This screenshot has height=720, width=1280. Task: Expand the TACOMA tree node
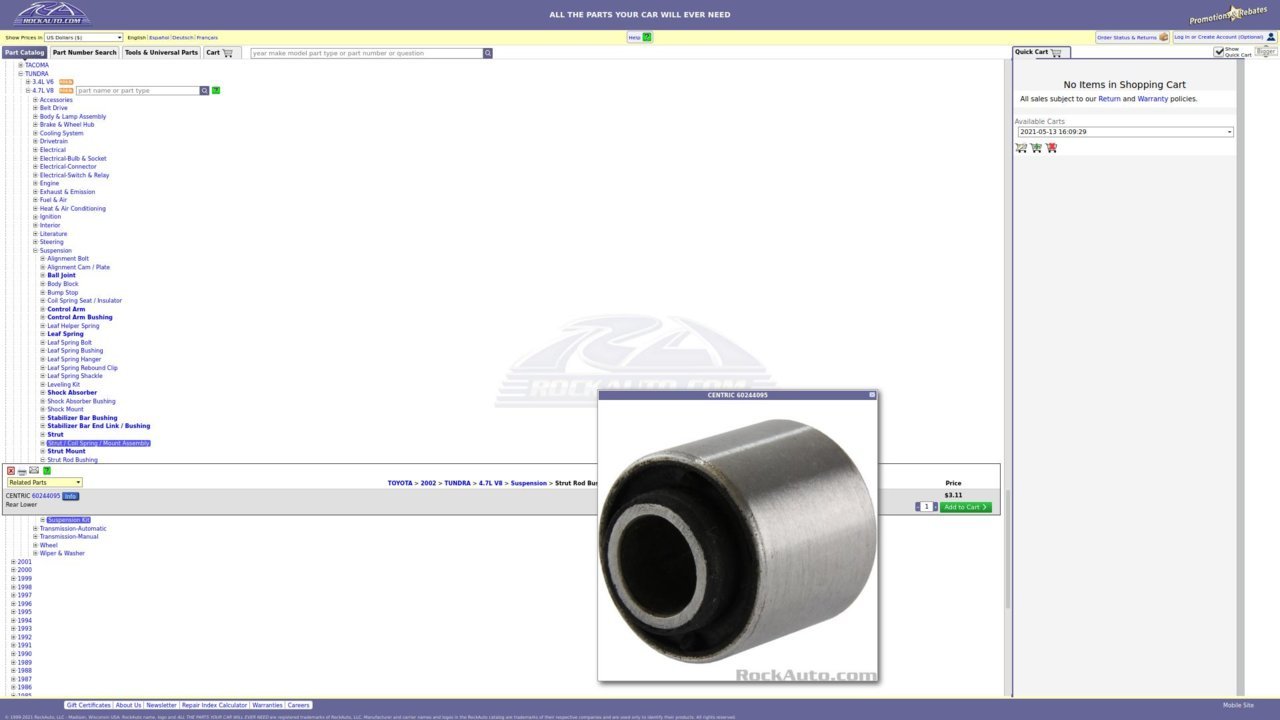pyautogui.click(x=21, y=65)
